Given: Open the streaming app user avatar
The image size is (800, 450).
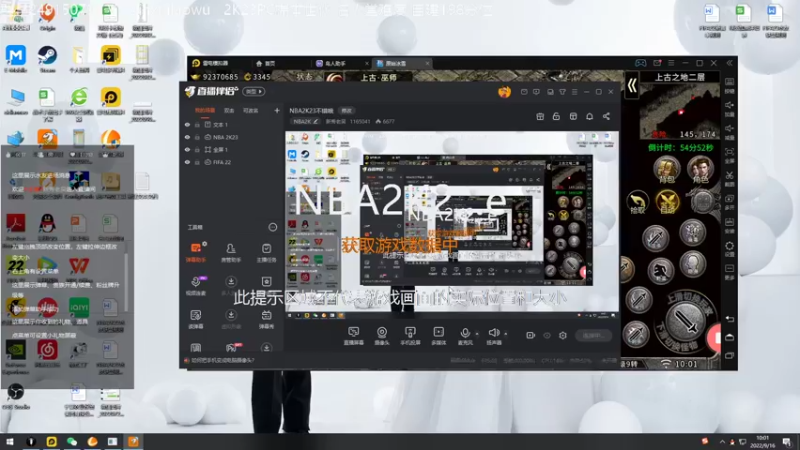Looking at the screenshot, I should [504, 92].
